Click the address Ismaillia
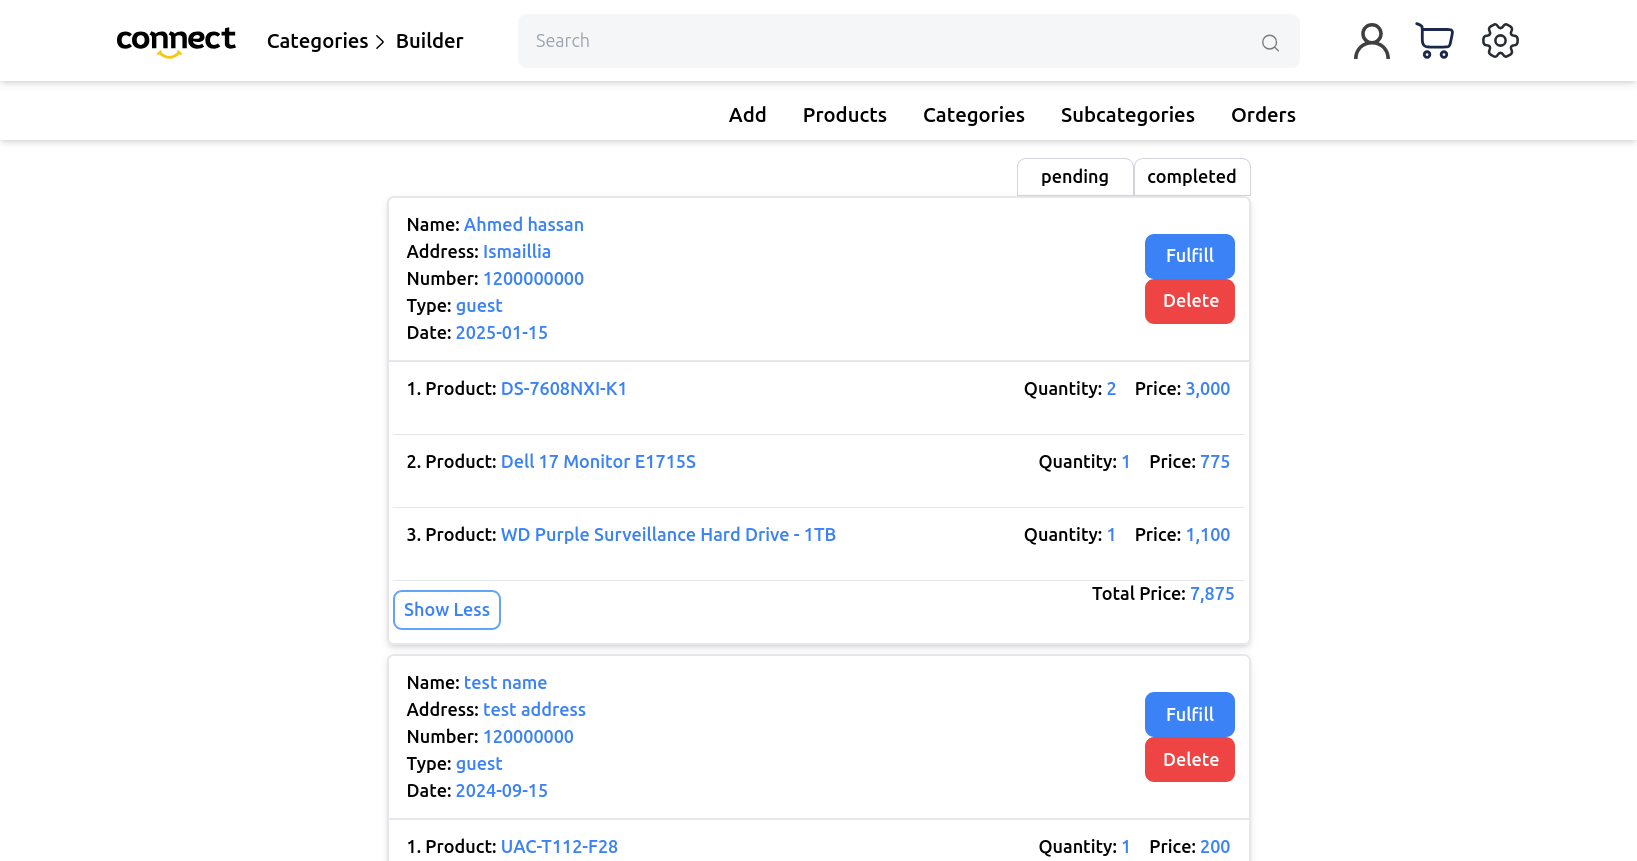Image resolution: width=1637 pixels, height=861 pixels. coord(517,252)
